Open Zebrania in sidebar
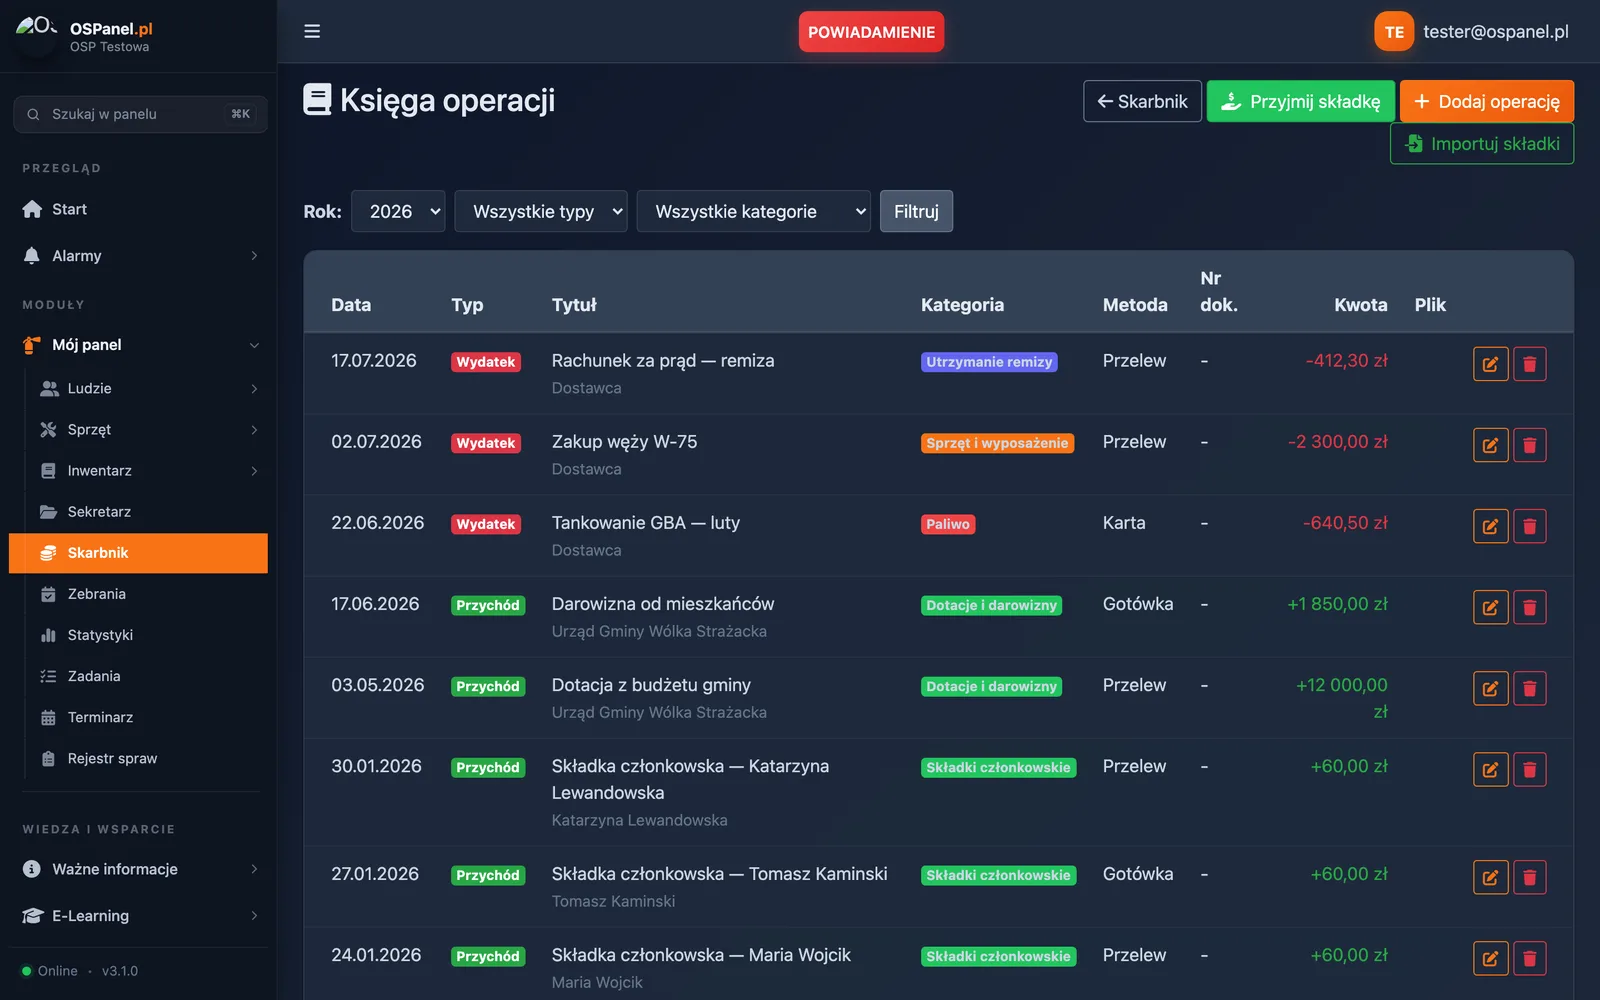The width and height of the screenshot is (1600, 1000). tap(139, 594)
